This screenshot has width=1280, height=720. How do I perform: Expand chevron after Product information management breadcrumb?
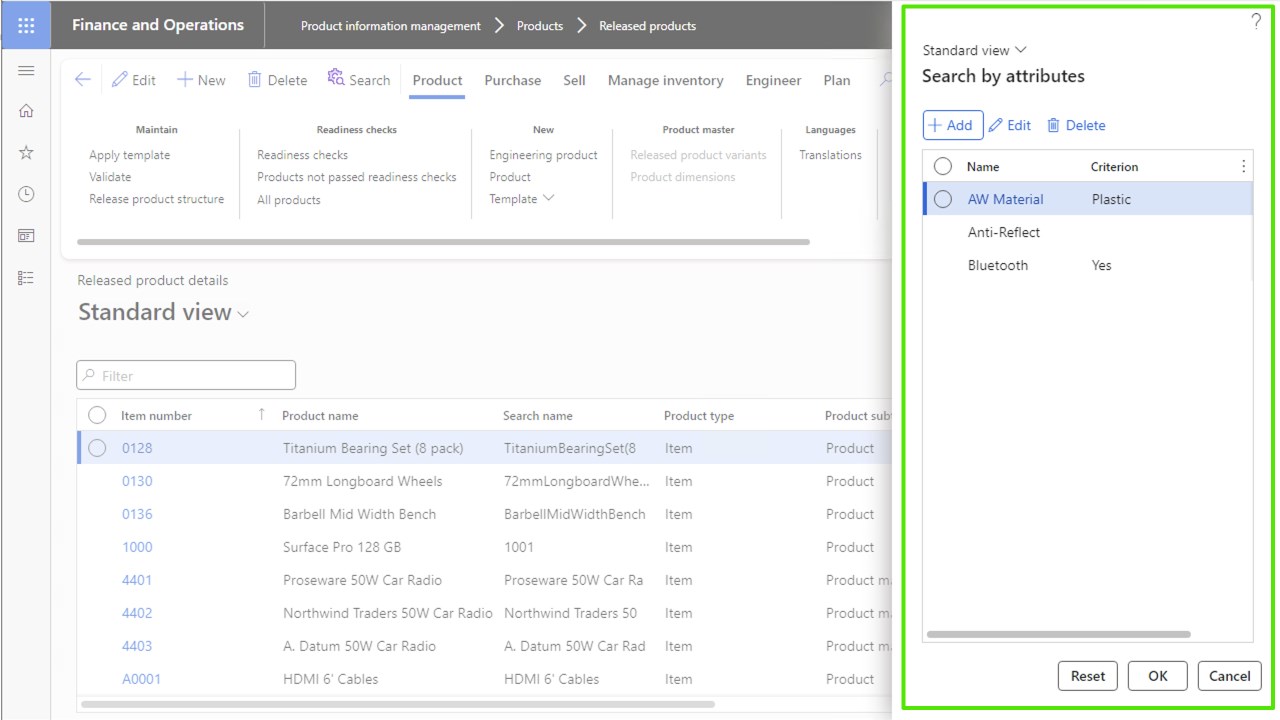pyautogui.click(x=499, y=26)
